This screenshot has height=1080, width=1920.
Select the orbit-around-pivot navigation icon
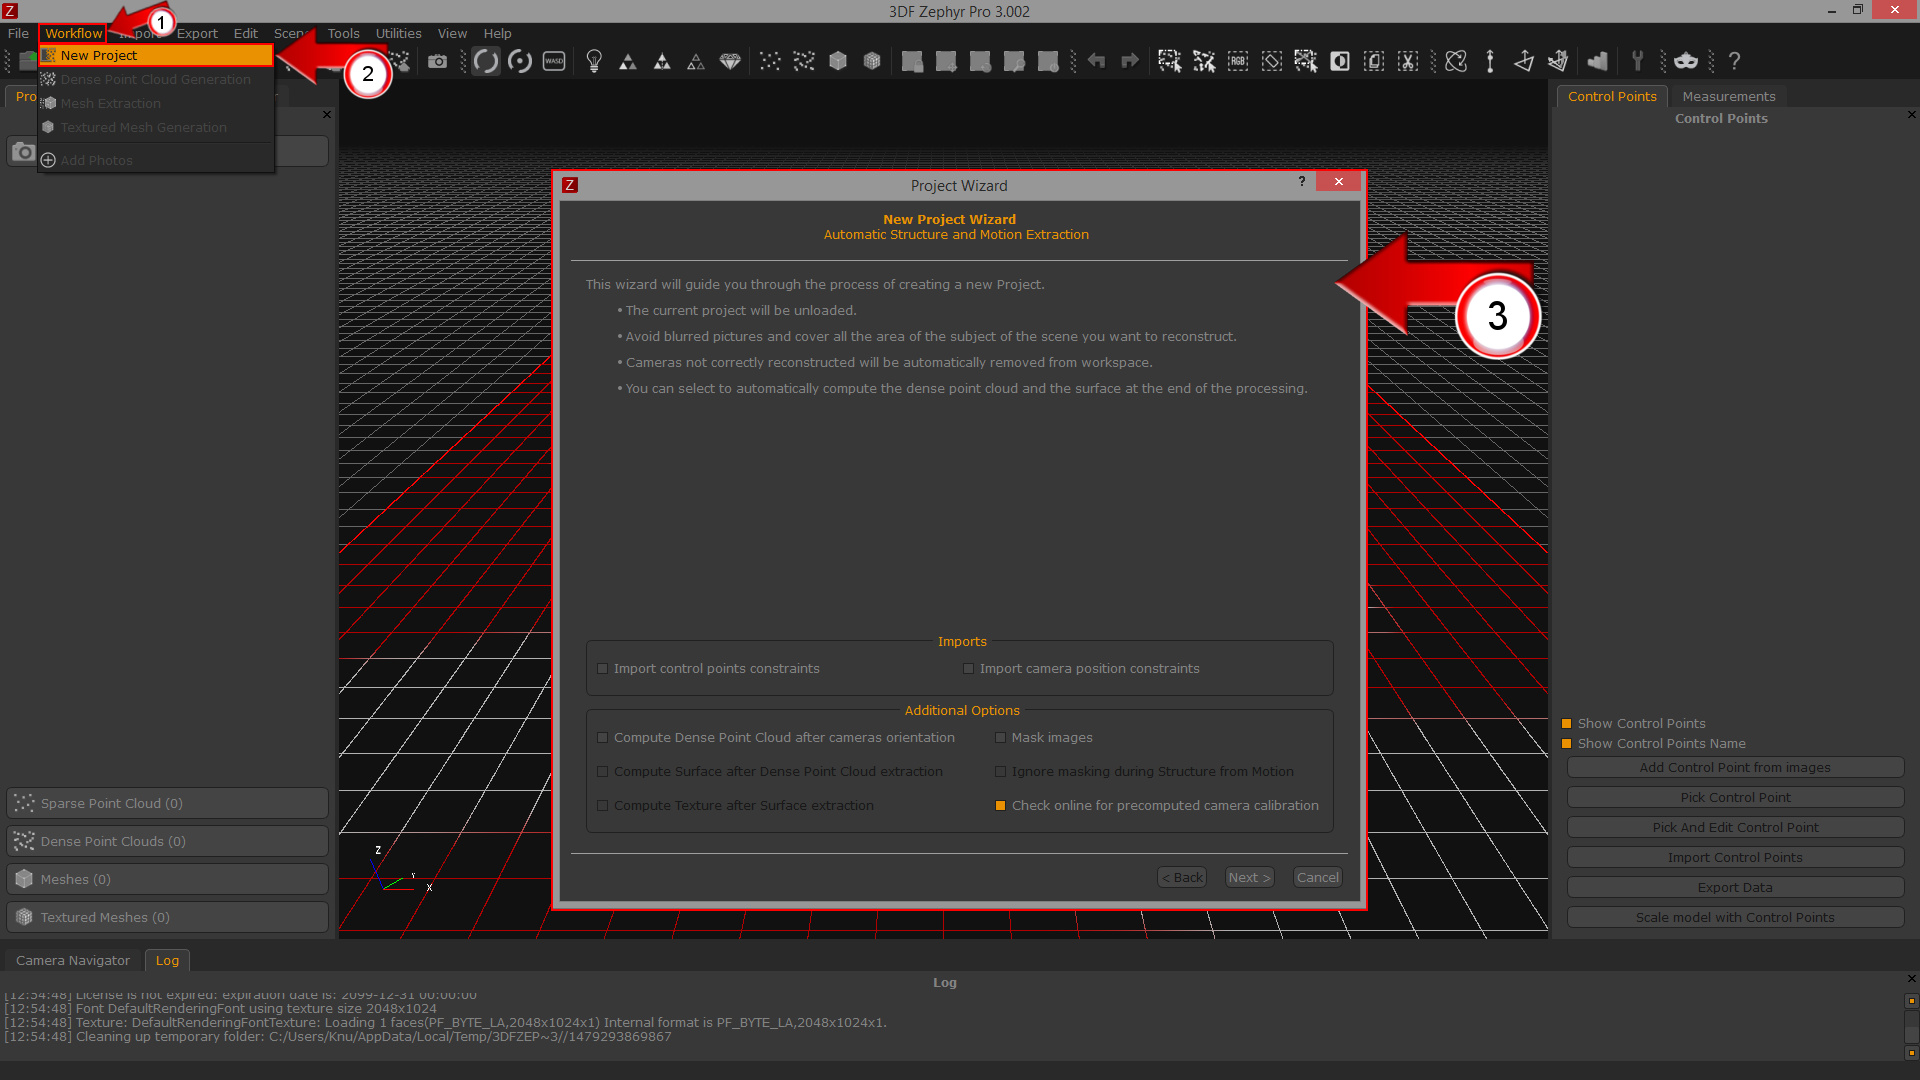click(520, 62)
